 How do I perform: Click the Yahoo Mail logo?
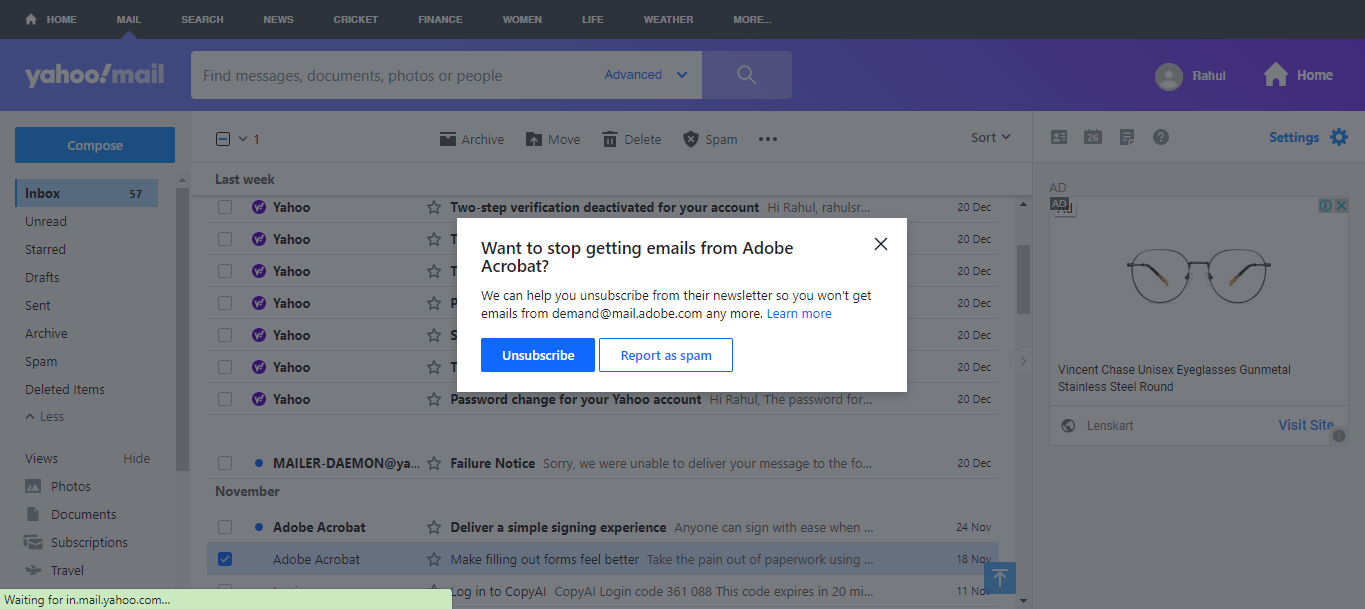pyautogui.click(x=95, y=75)
